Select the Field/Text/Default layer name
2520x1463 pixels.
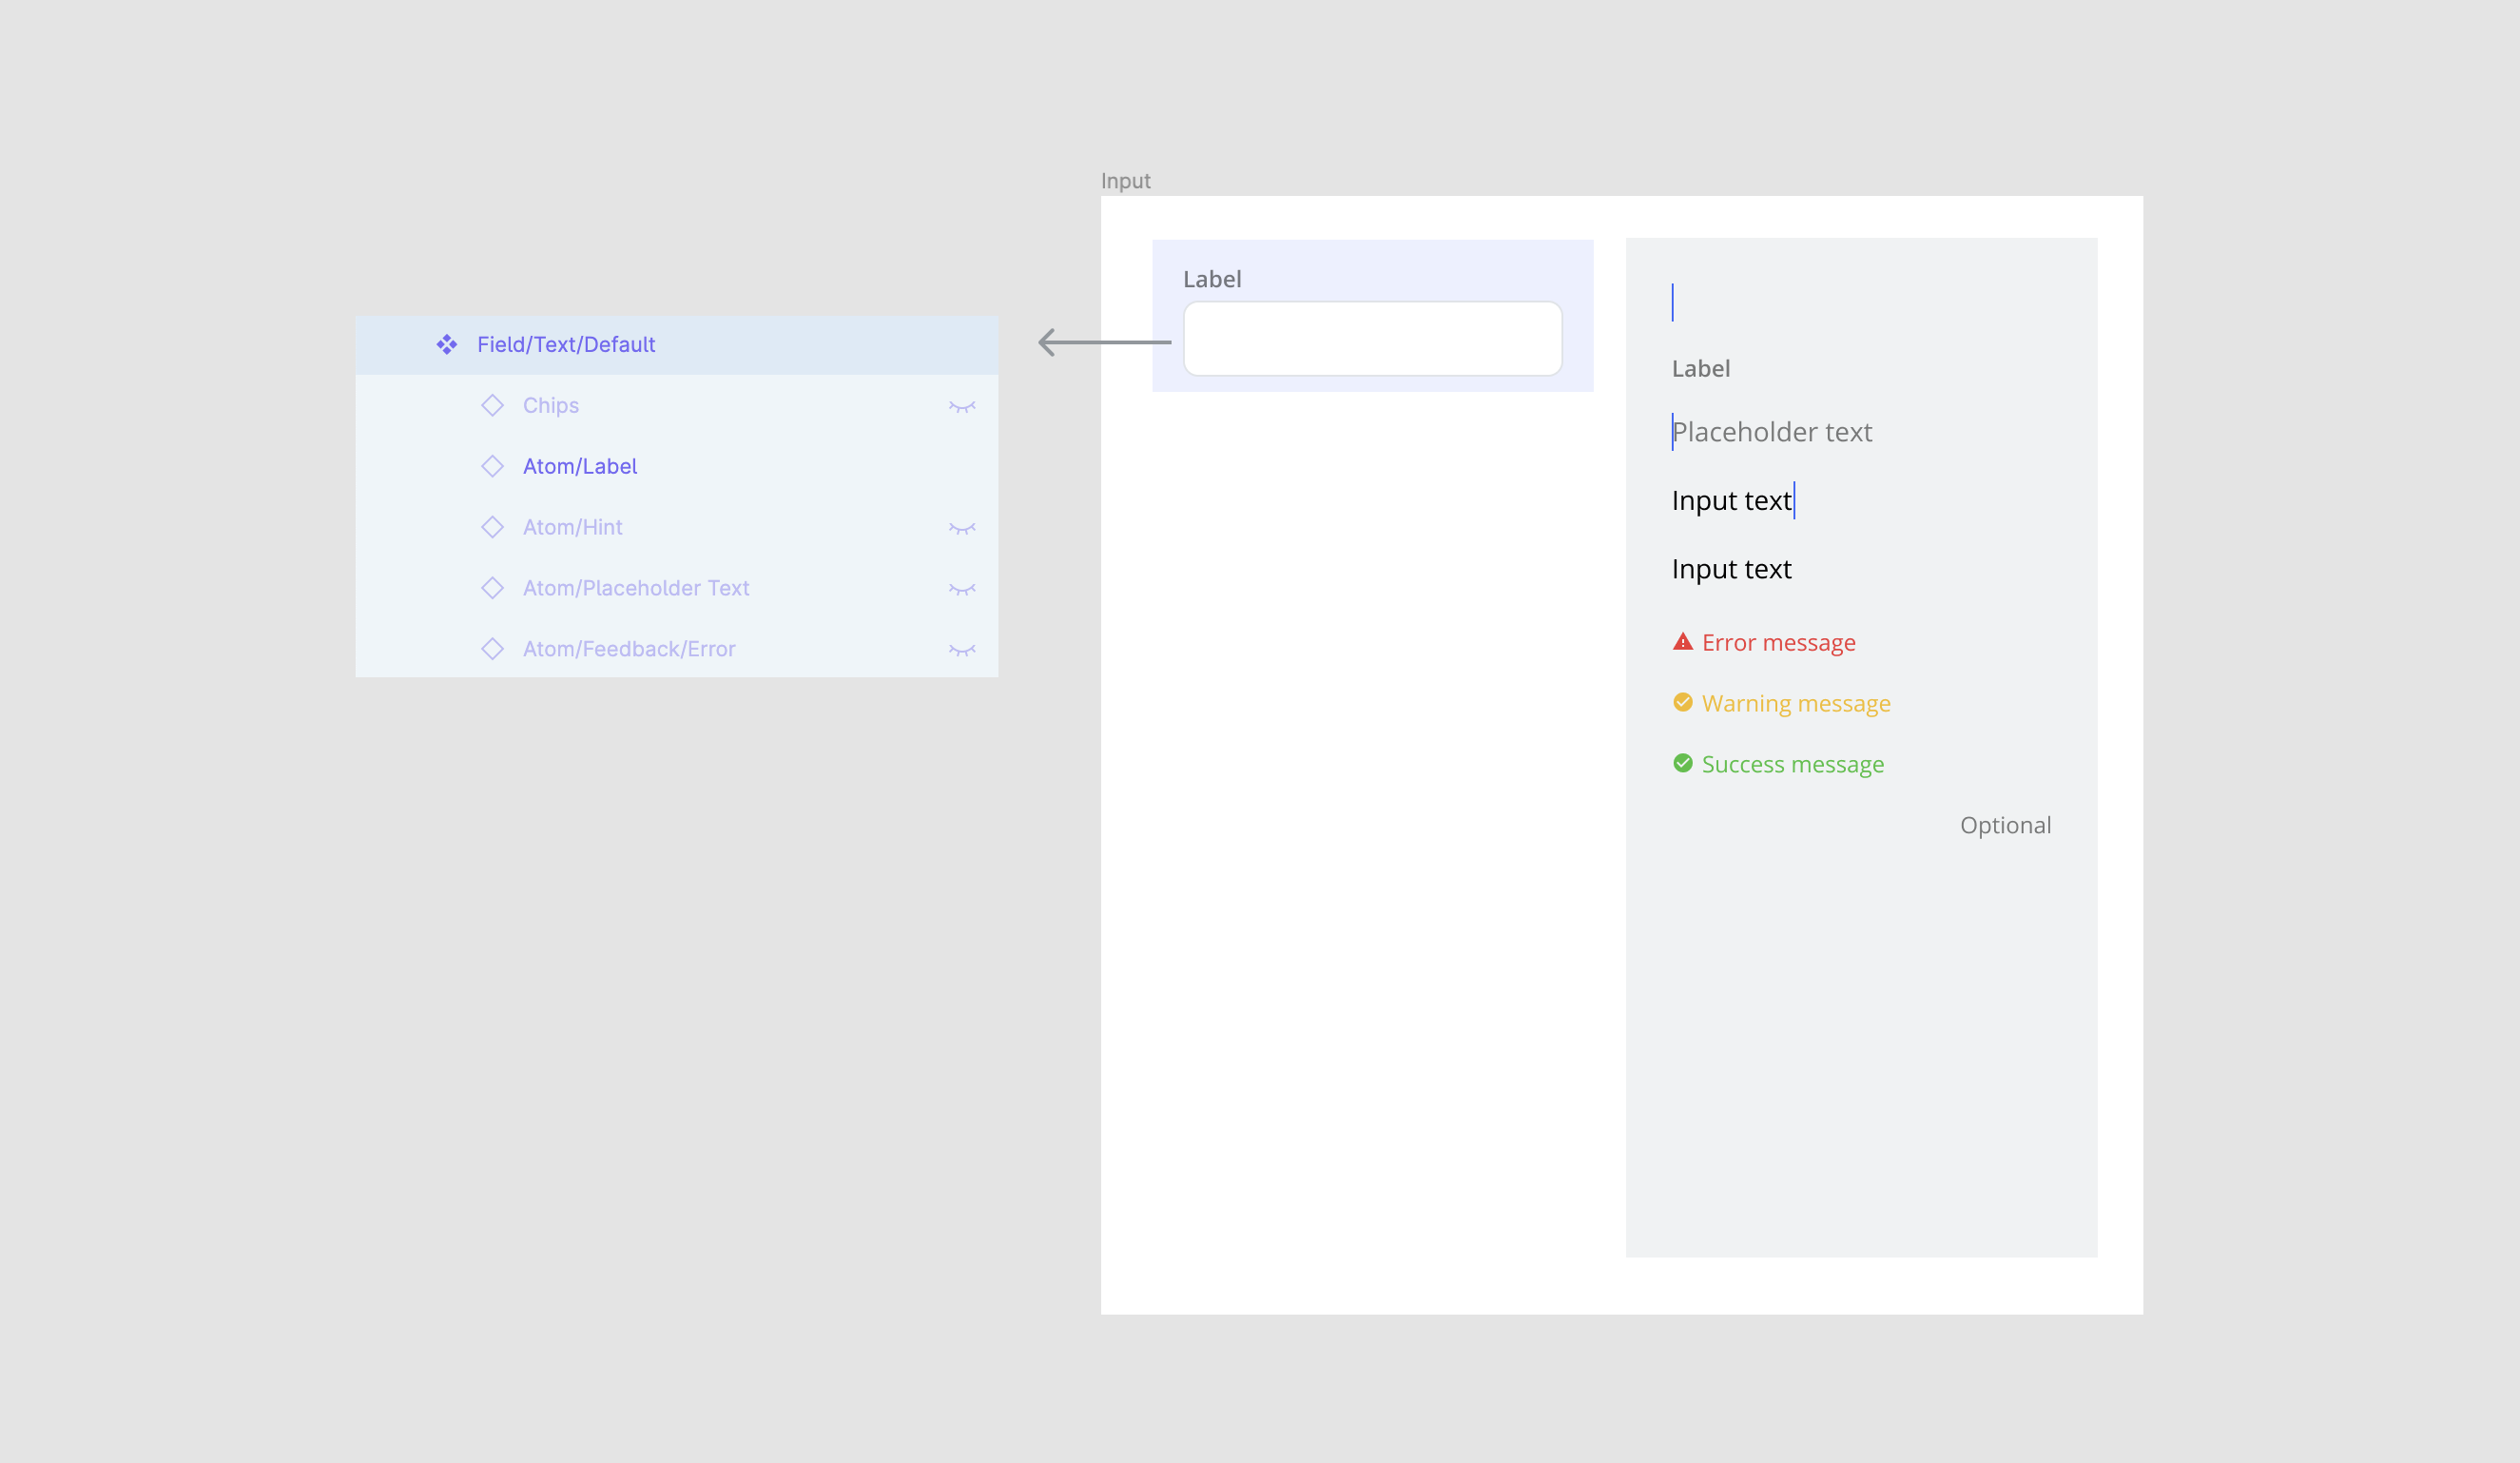(x=565, y=344)
